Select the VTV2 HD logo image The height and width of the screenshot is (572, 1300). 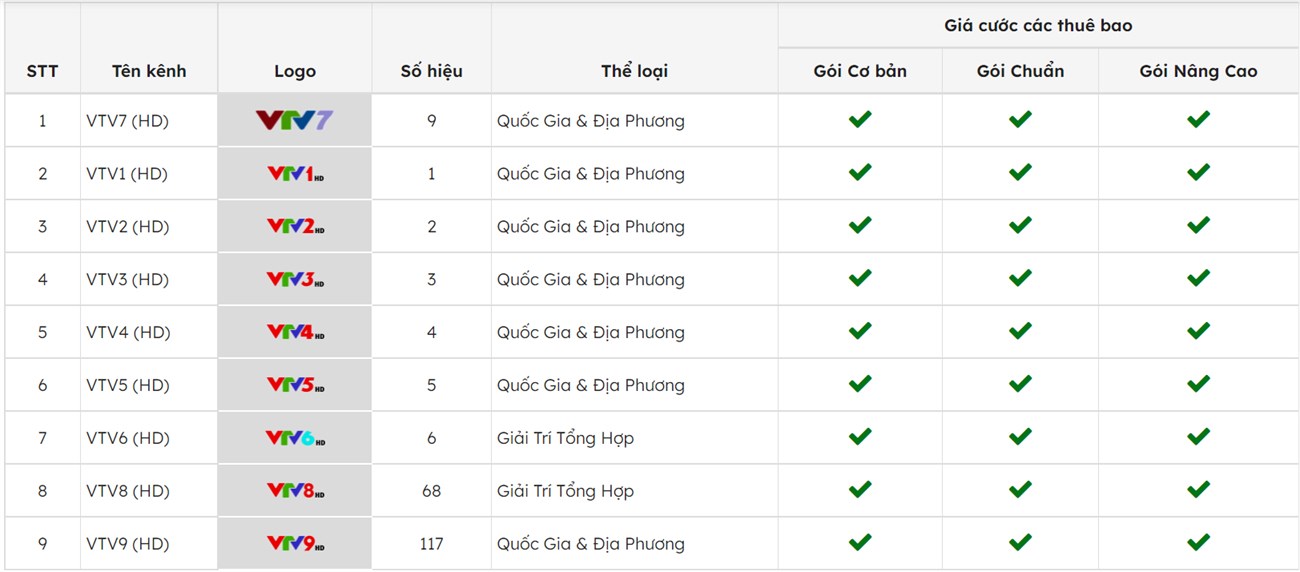(294, 227)
